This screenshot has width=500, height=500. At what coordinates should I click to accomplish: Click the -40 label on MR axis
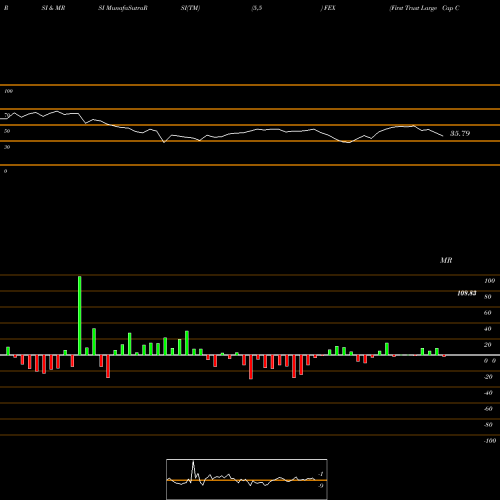click(488, 393)
